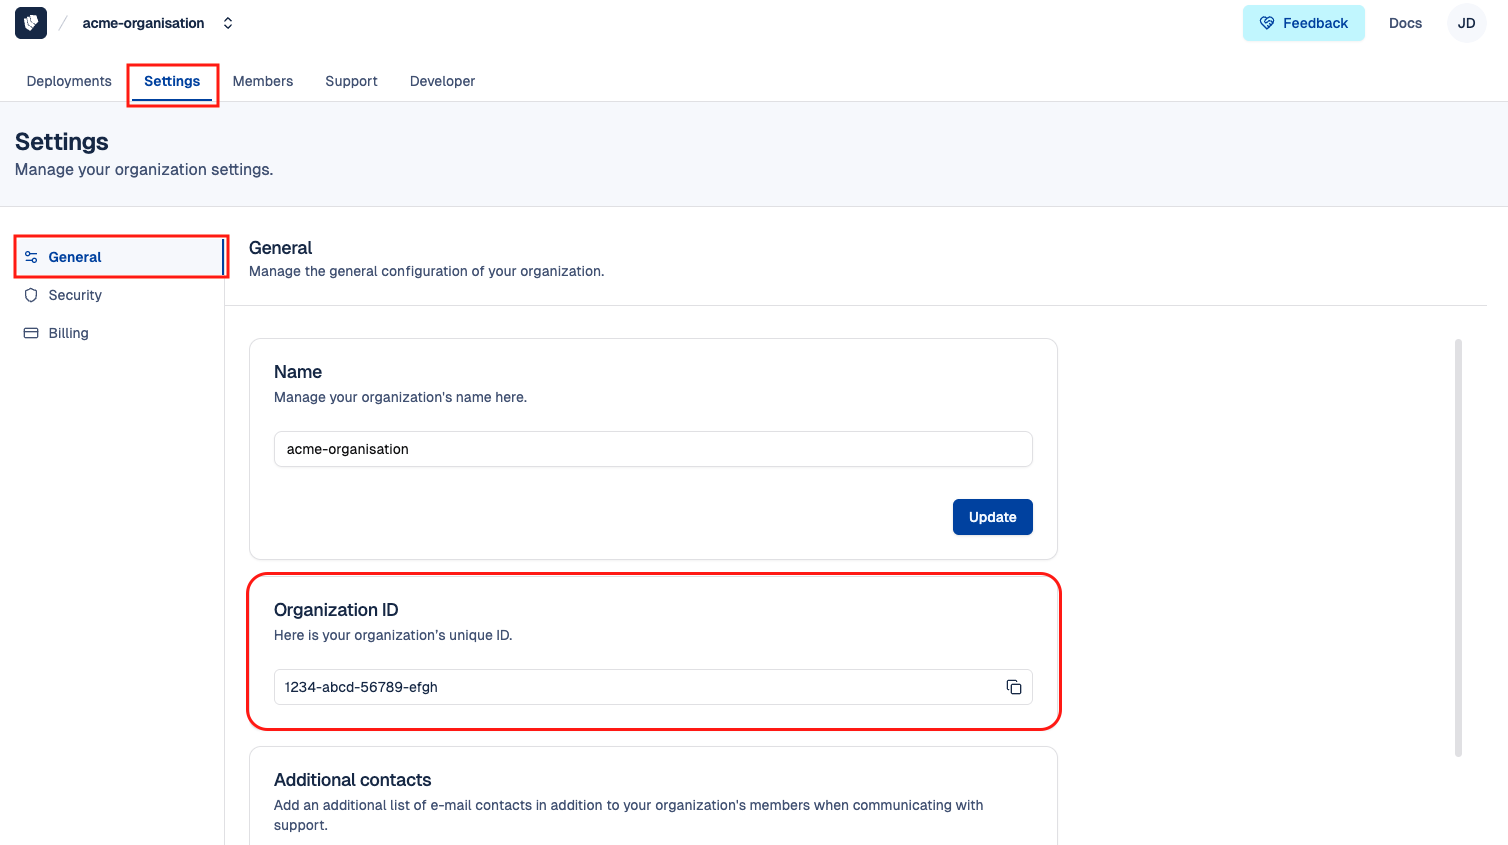Copy the Organization ID with the copy icon
1508x845 pixels.
1013,687
